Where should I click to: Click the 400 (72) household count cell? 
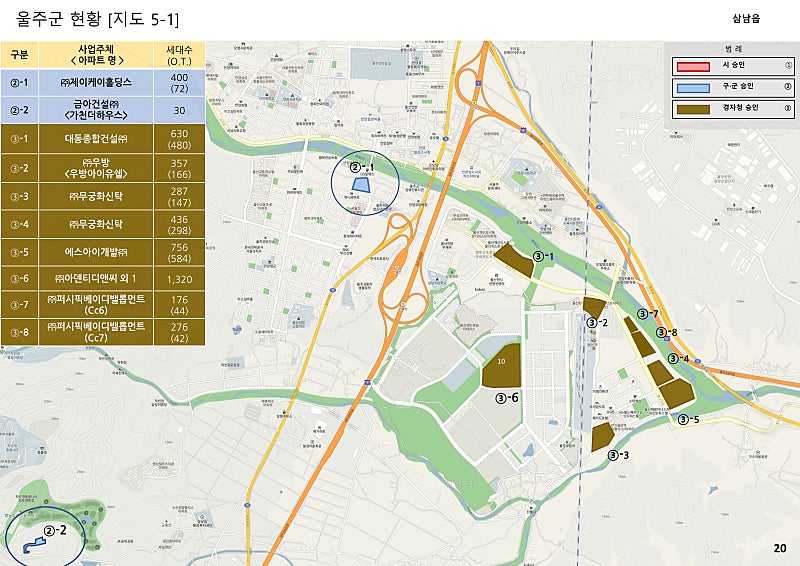click(x=180, y=83)
